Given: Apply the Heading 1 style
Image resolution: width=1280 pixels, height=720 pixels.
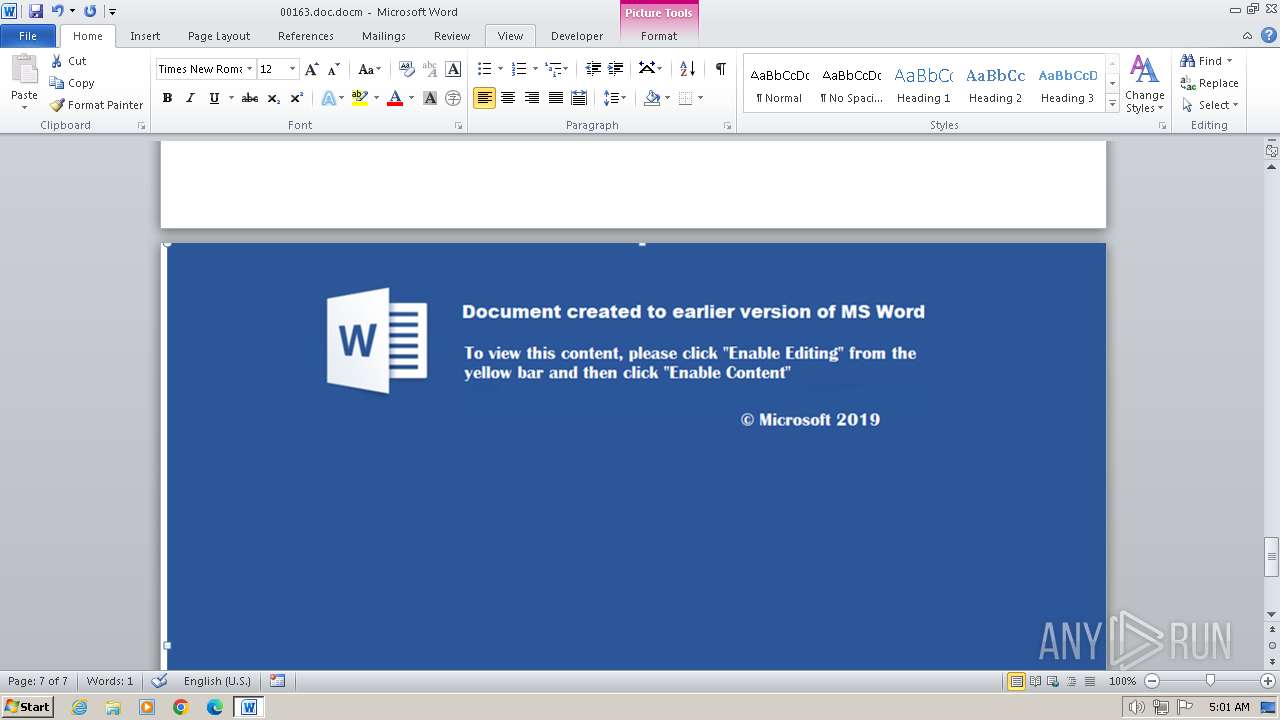Looking at the screenshot, I should 923,84.
